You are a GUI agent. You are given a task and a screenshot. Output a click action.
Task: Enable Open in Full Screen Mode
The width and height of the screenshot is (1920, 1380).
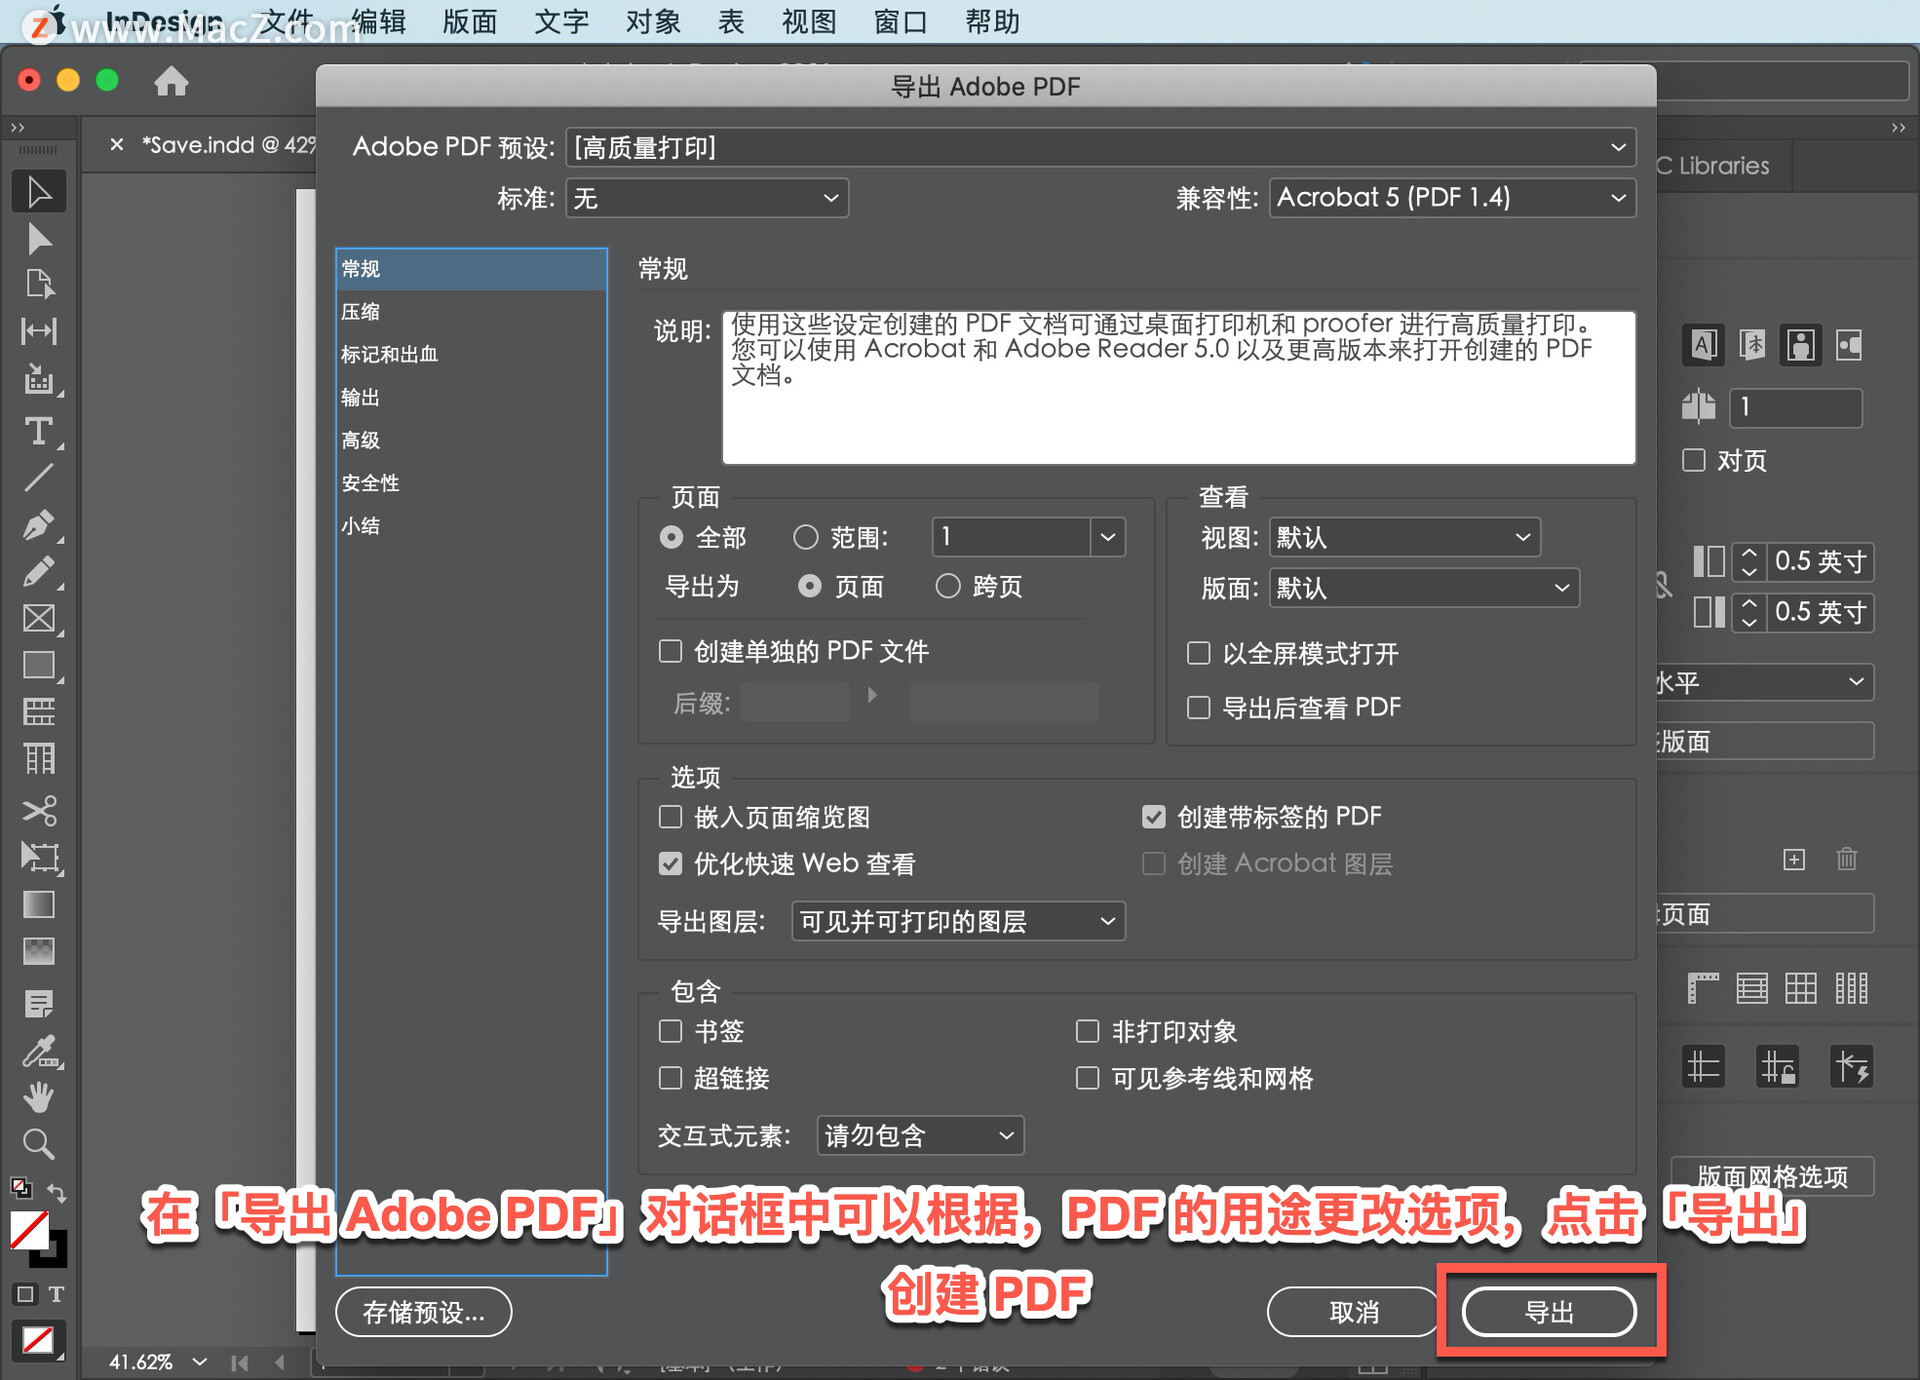tap(1198, 653)
